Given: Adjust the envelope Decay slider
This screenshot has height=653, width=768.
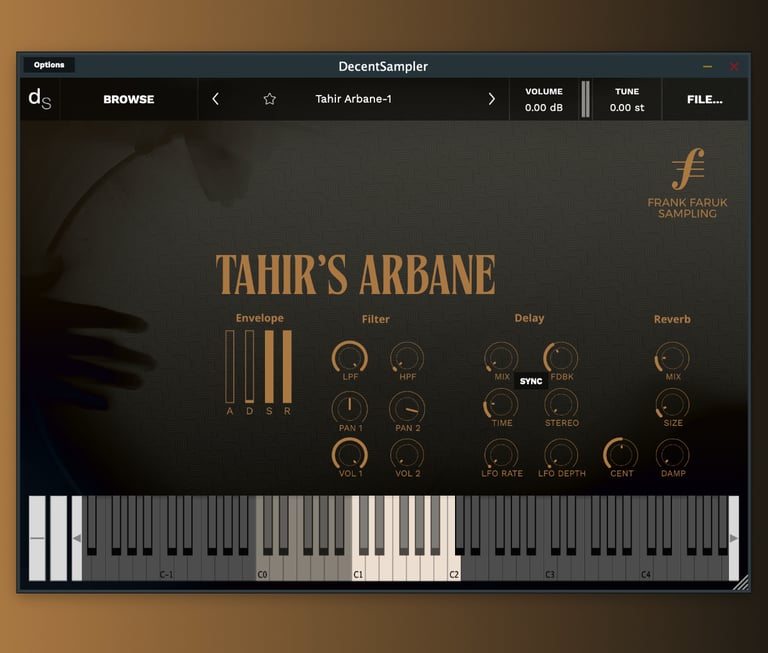Looking at the screenshot, I should tap(249, 366).
